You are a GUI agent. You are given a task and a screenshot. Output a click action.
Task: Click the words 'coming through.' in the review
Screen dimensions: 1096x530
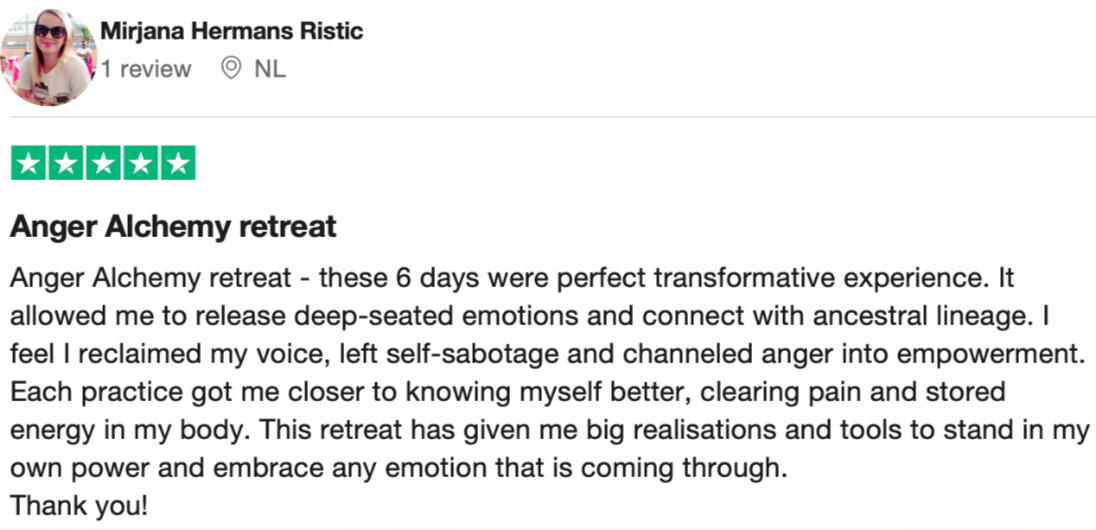coord(686,468)
